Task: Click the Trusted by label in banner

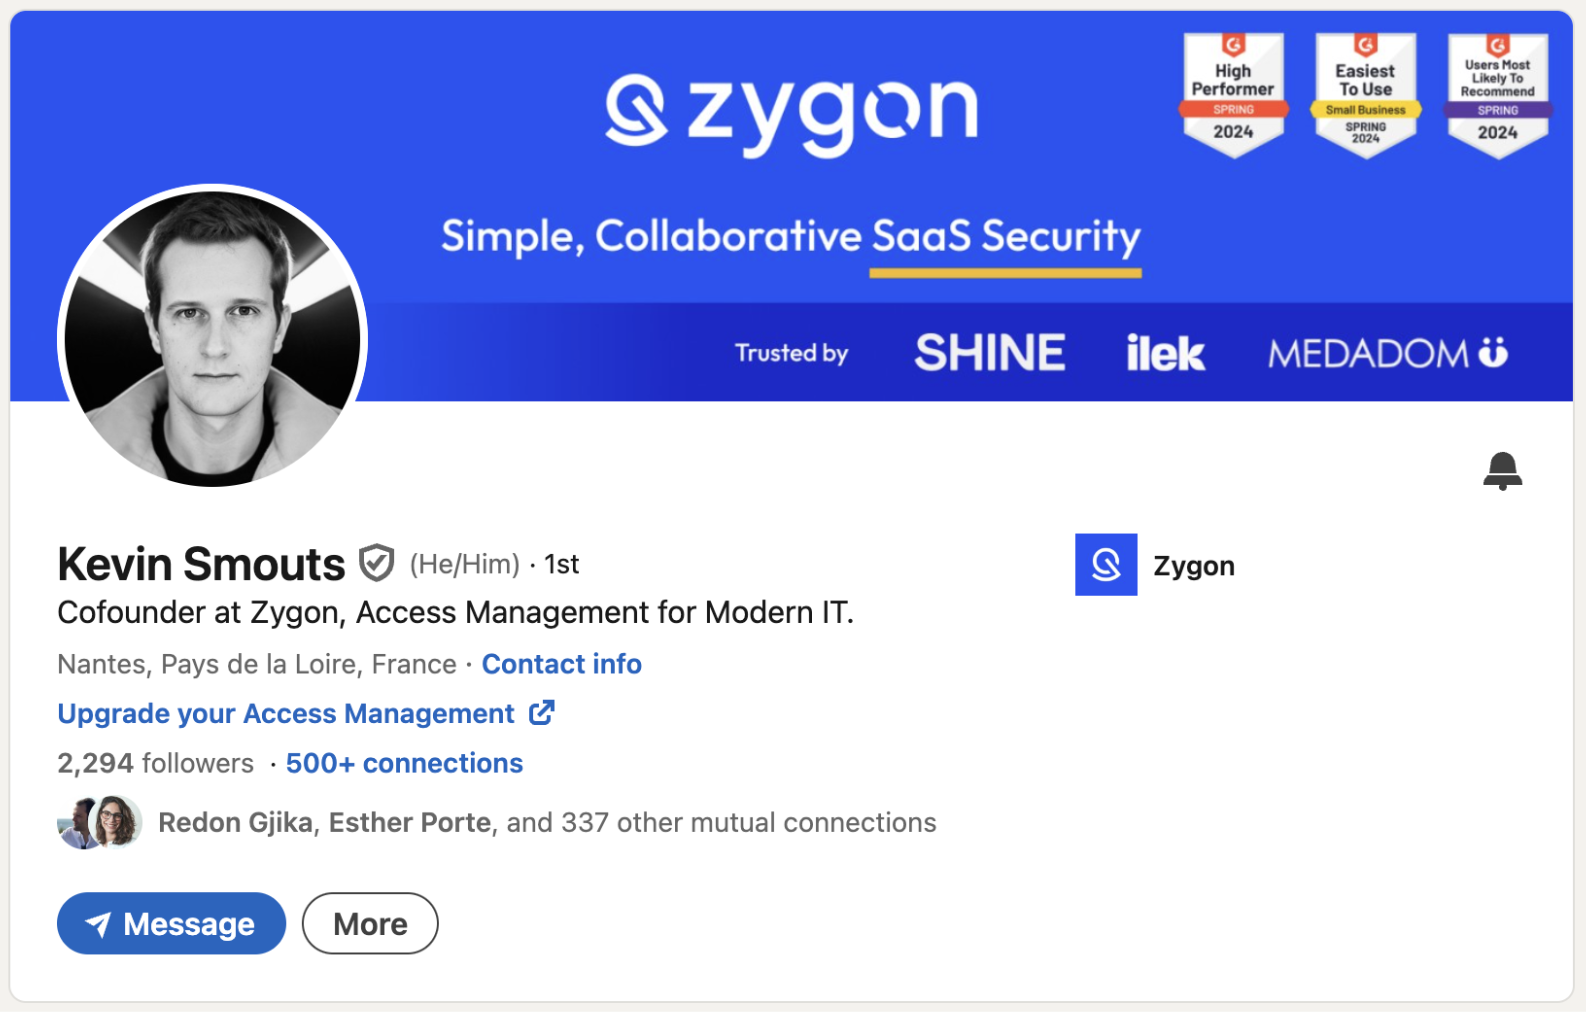Action: (x=791, y=353)
